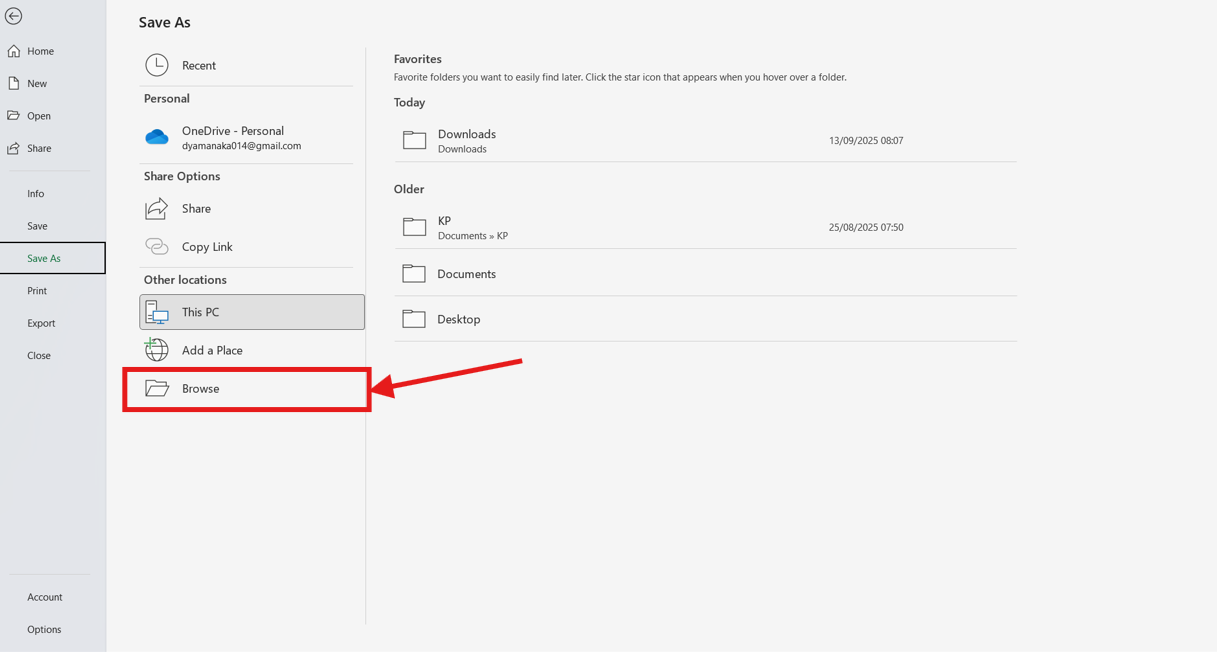Viewport: 1217px width, 652px height.
Task: Click the Copy Link chain icon
Action: 157,246
